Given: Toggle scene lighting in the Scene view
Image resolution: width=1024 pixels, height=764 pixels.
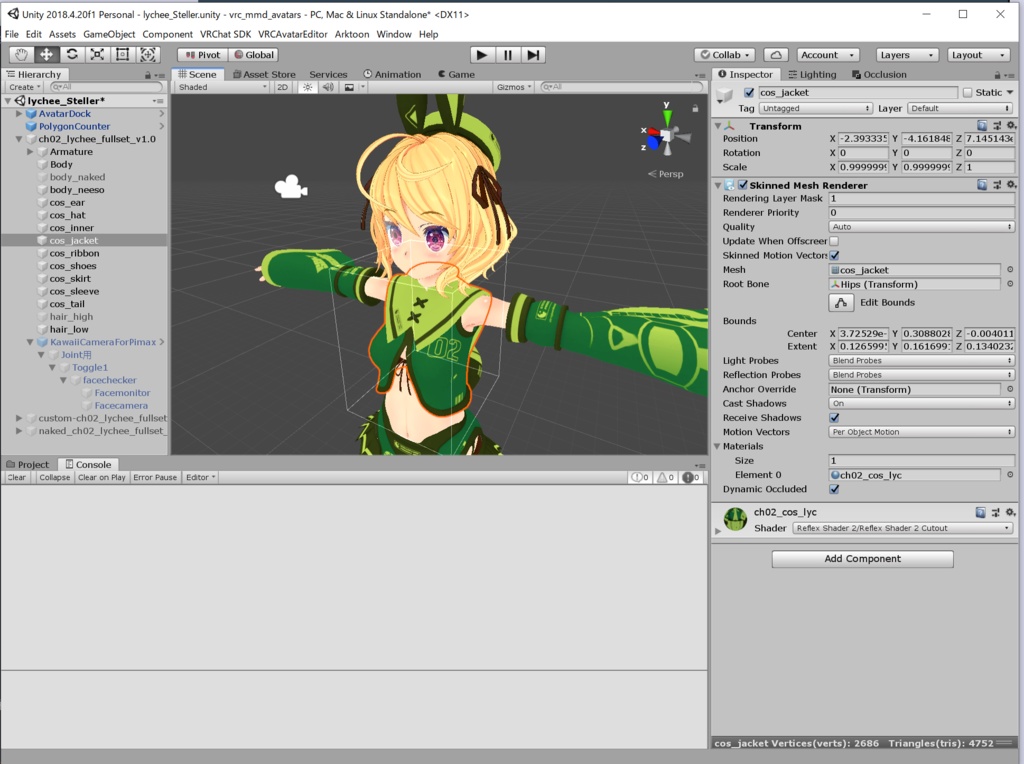Looking at the screenshot, I should click(x=310, y=87).
